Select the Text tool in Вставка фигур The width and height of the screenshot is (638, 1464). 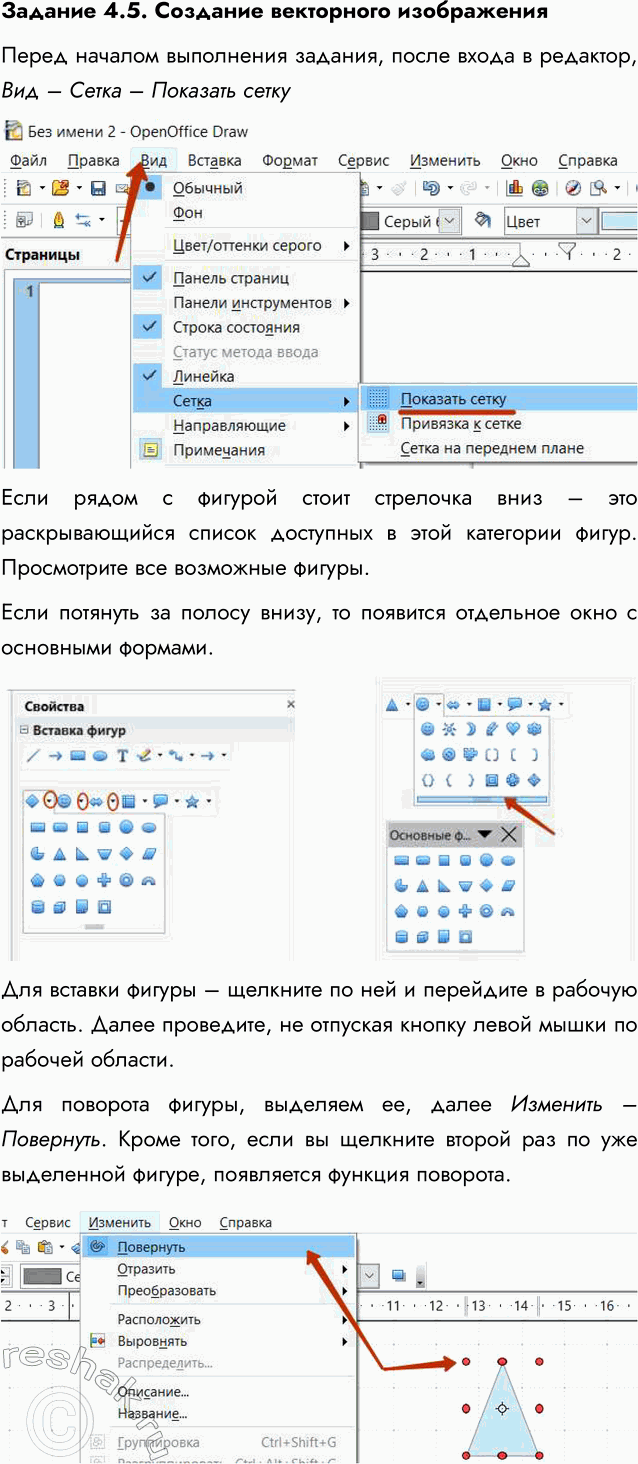[122, 756]
